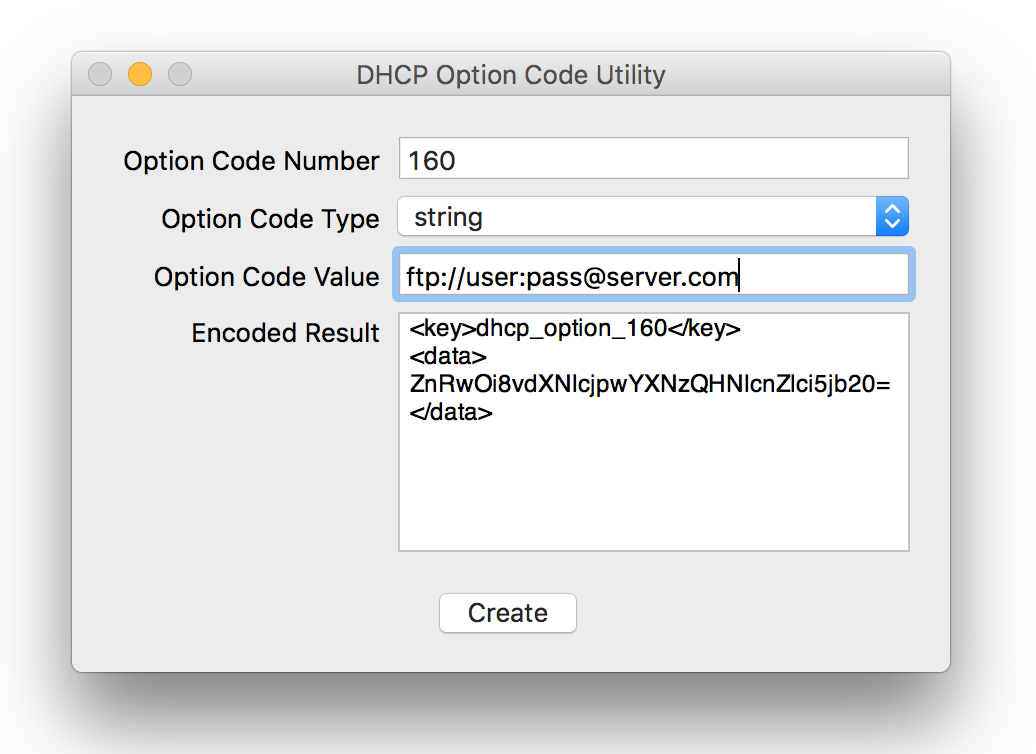Click the Option Code Number label
Screen dimensions: 1036x754
(251, 161)
